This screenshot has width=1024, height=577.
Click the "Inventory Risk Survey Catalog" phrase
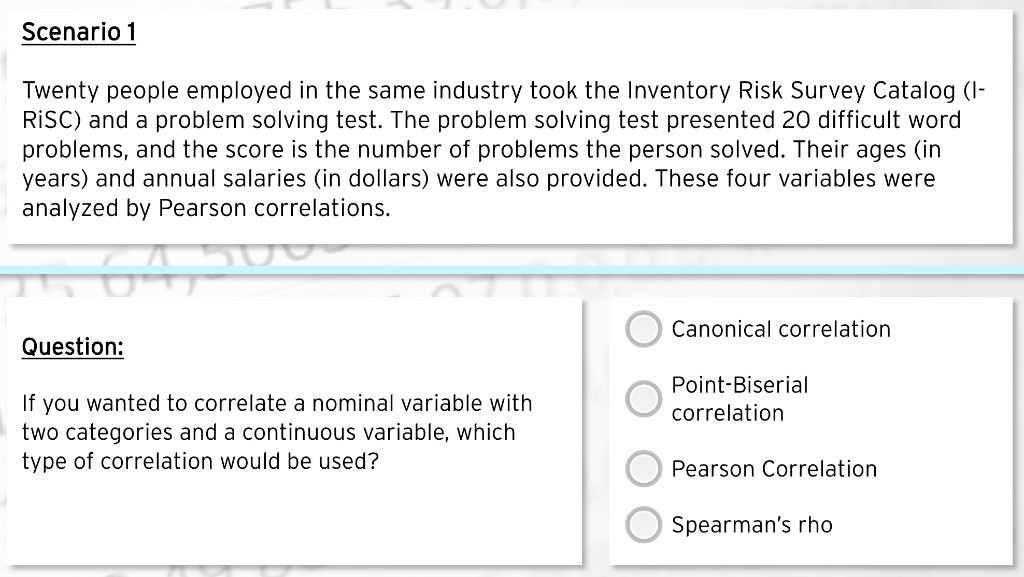[790, 92]
